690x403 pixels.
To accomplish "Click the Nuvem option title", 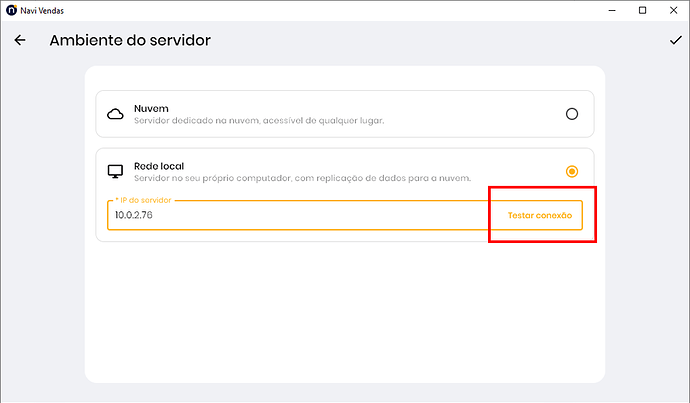I will [x=150, y=107].
